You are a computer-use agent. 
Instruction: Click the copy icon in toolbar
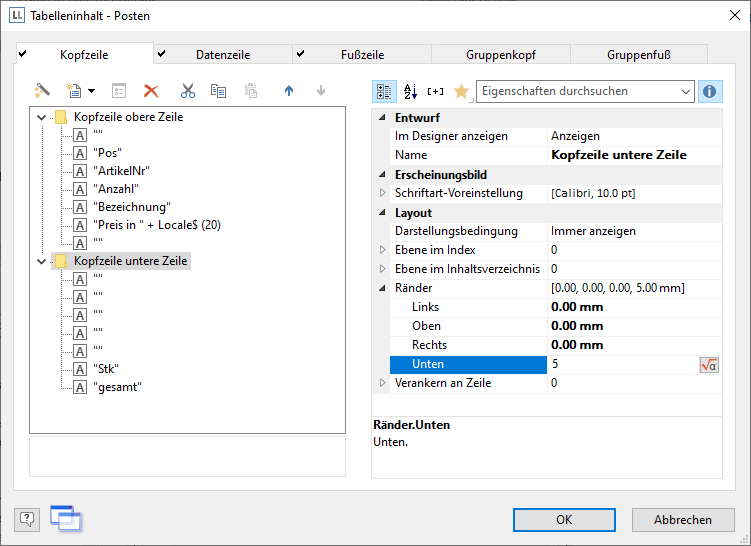coord(218,91)
